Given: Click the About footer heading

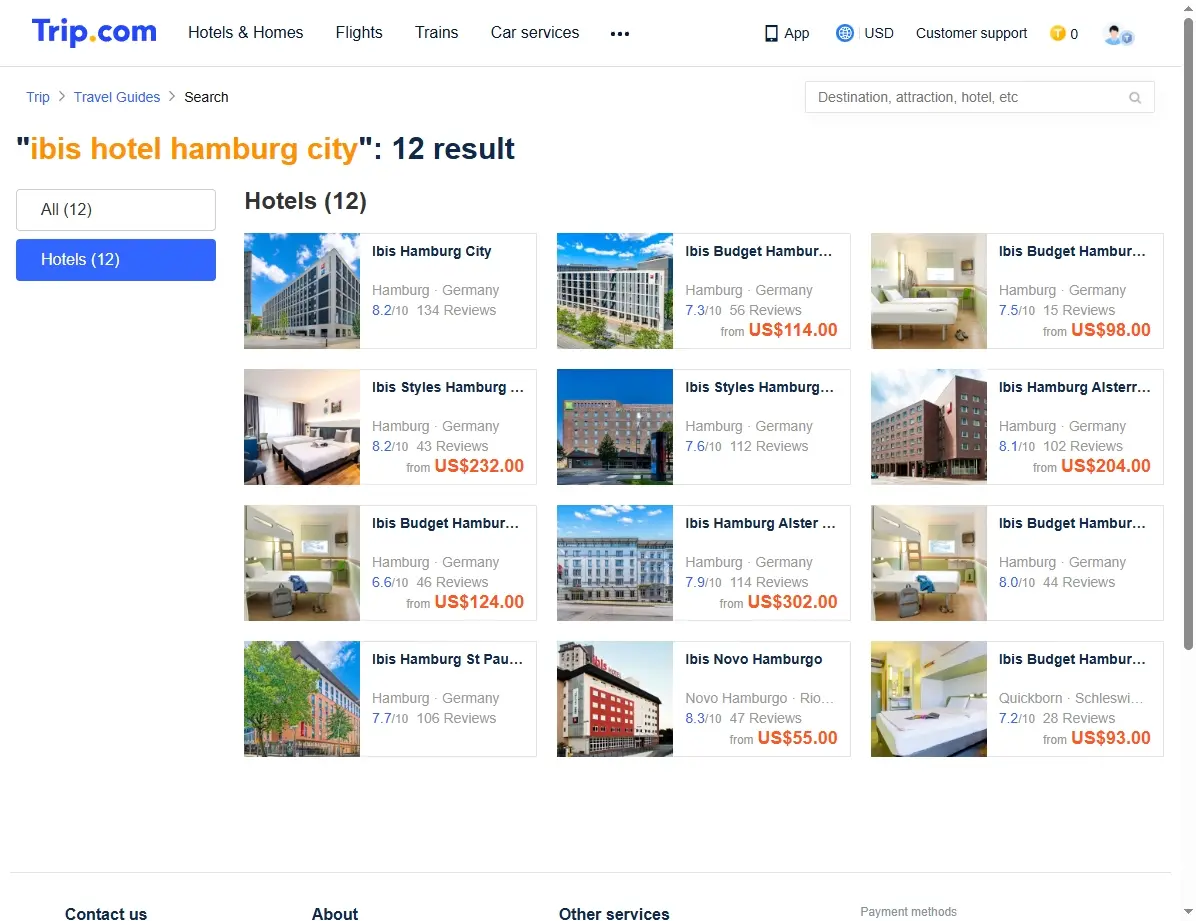Looking at the screenshot, I should click(335, 913).
